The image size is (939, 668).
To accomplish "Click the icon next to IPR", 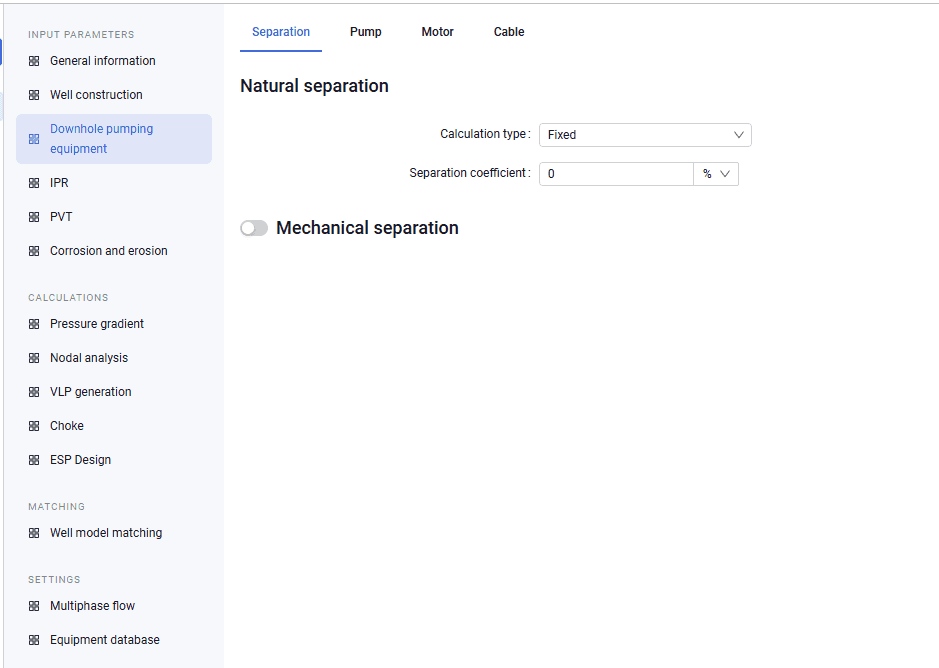I will coord(34,183).
